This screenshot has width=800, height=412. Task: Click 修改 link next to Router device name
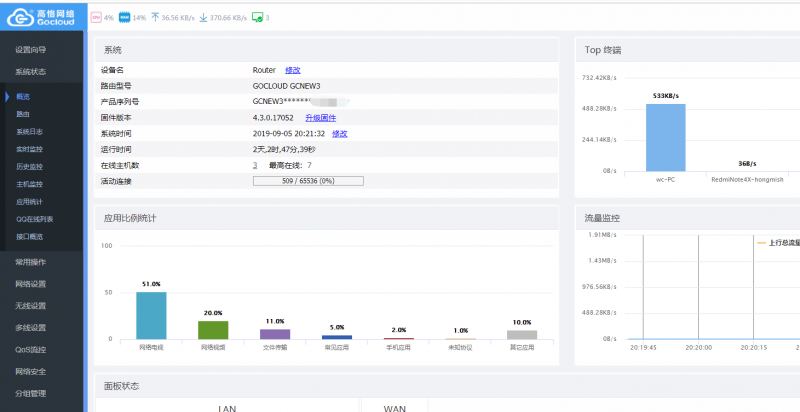[x=292, y=70]
